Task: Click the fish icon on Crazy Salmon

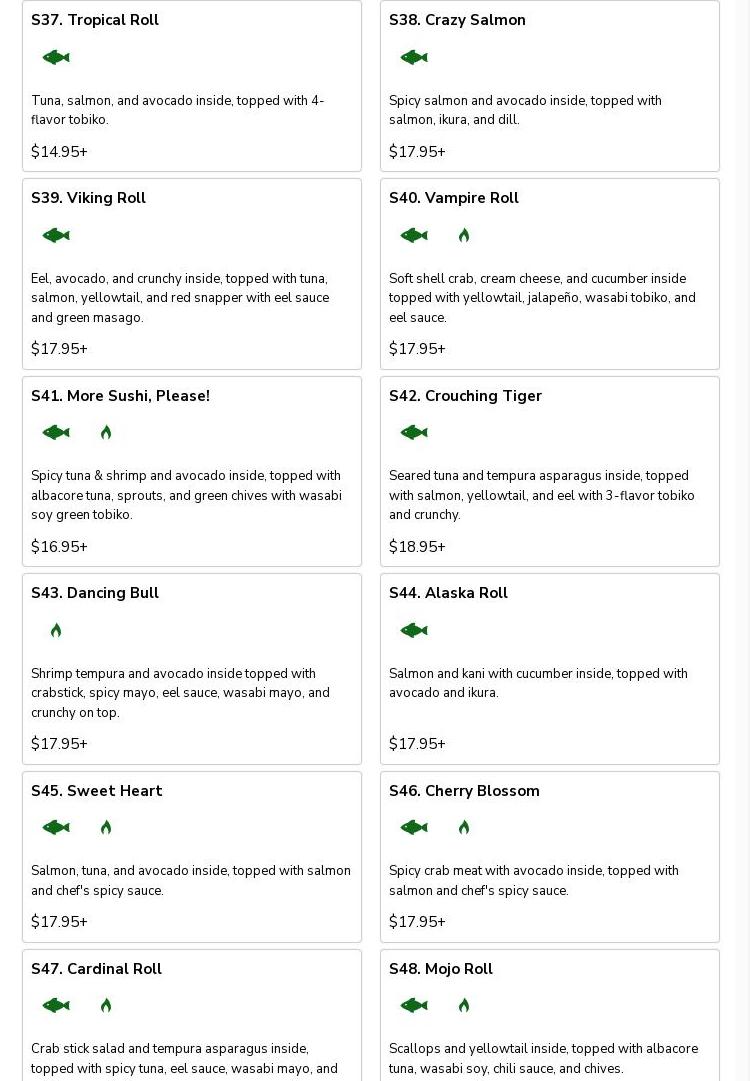Action: coord(414,58)
